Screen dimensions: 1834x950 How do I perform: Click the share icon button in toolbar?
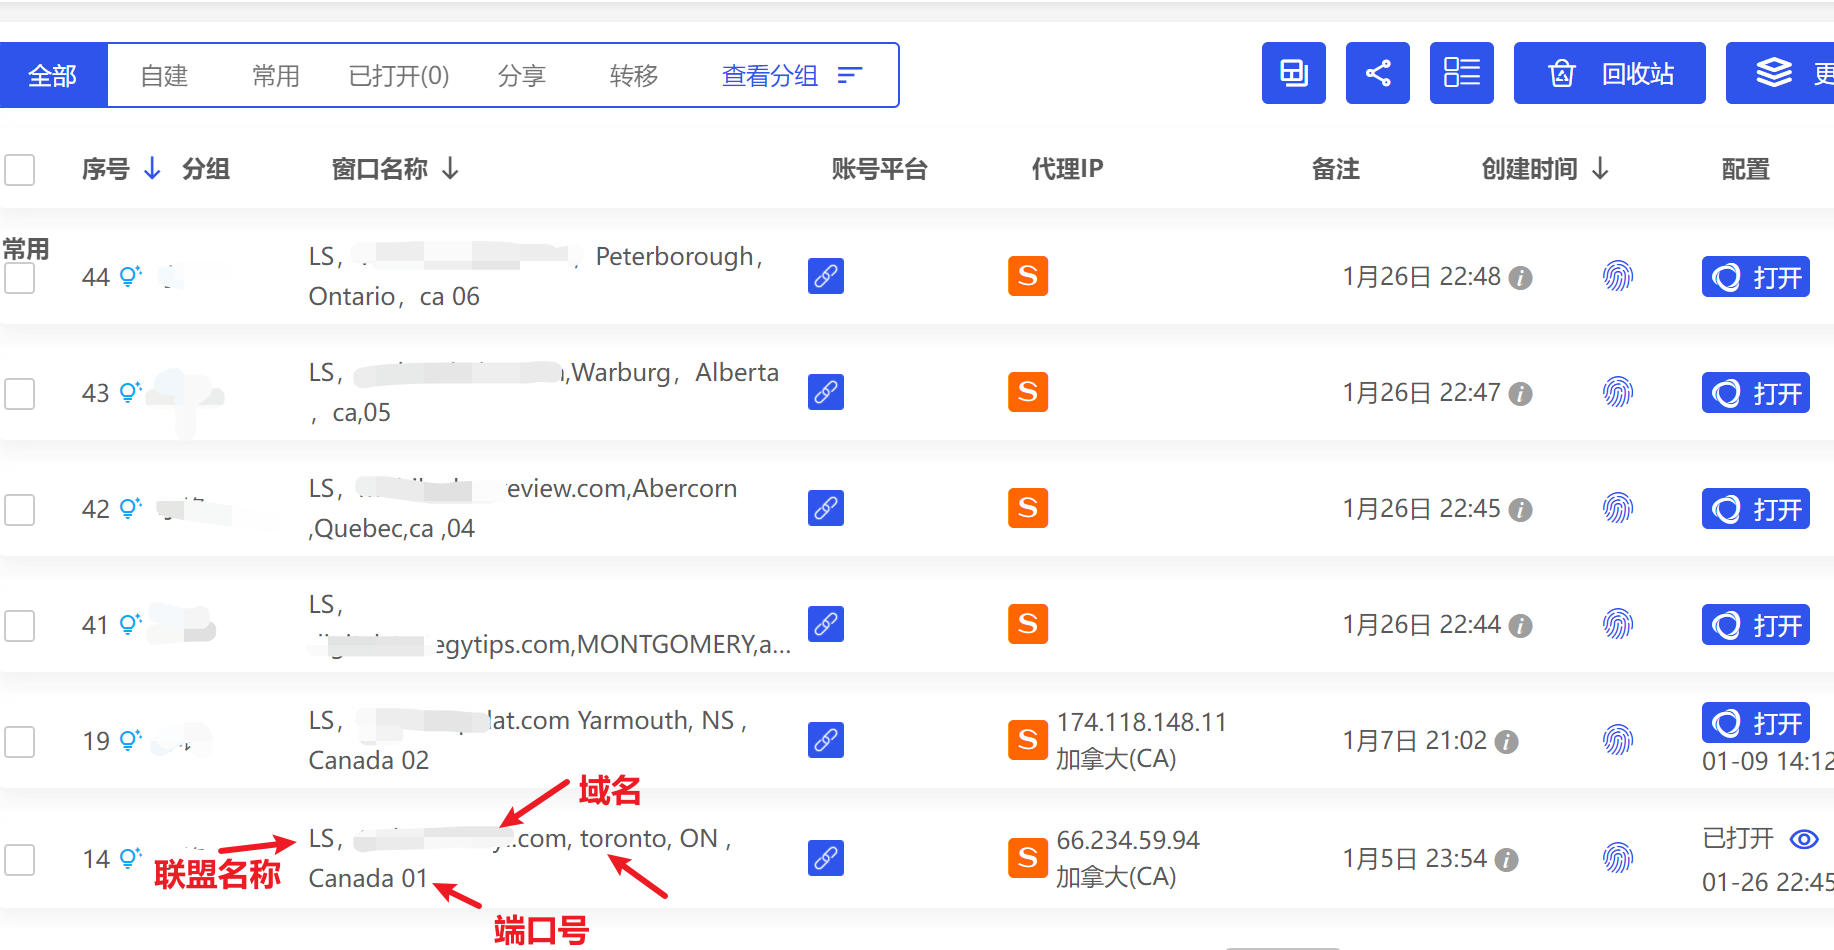[1377, 73]
